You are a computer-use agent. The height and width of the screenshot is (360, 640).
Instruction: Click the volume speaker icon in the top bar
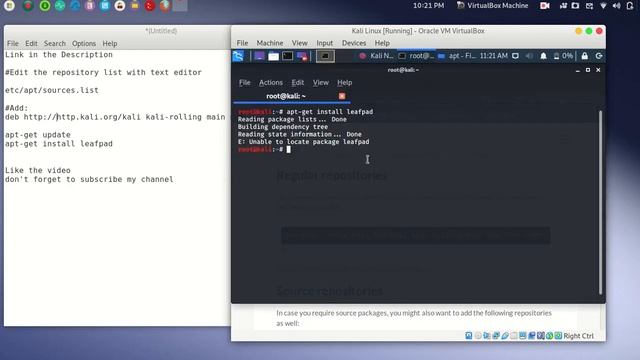click(x=617, y=6)
